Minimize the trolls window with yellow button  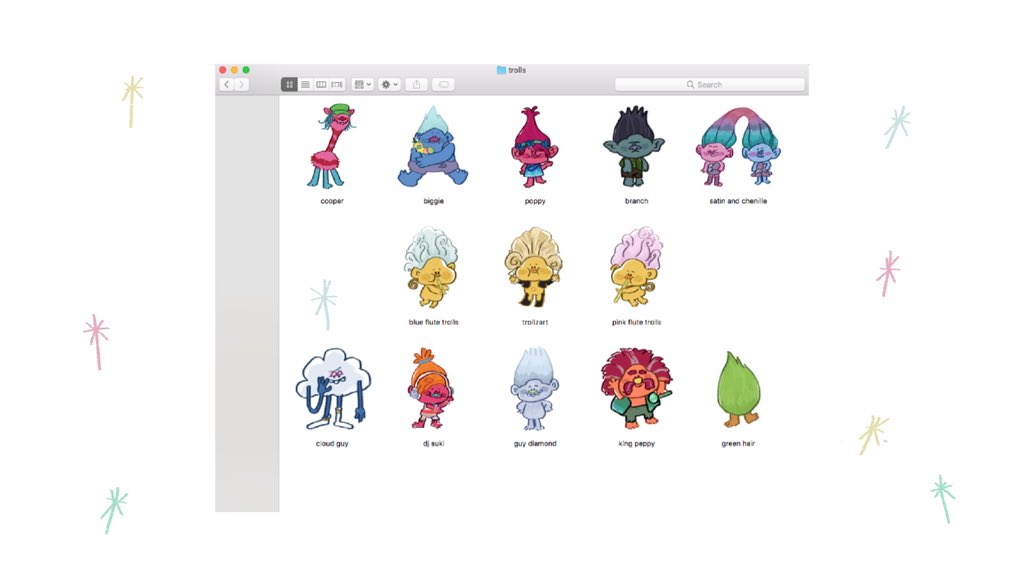[234, 70]
